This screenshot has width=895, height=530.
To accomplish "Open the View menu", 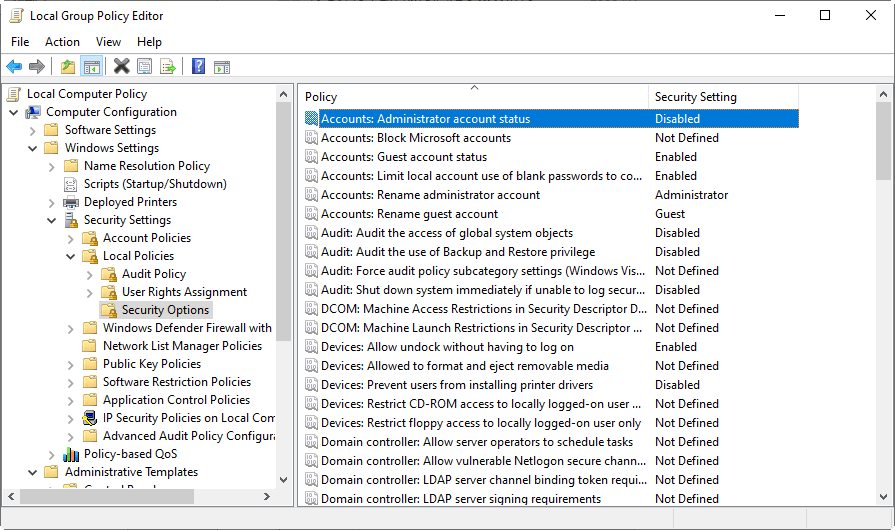I will 108,42.
